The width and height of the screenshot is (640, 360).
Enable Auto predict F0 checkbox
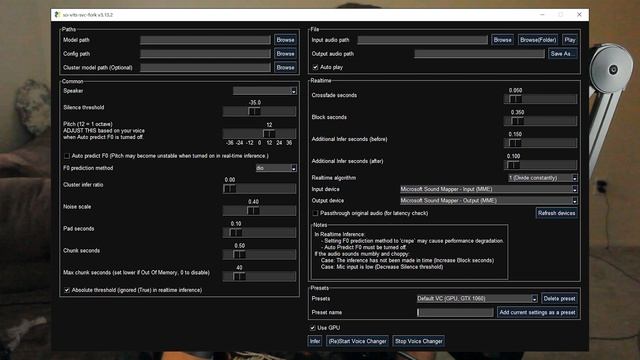pos(67,156)
